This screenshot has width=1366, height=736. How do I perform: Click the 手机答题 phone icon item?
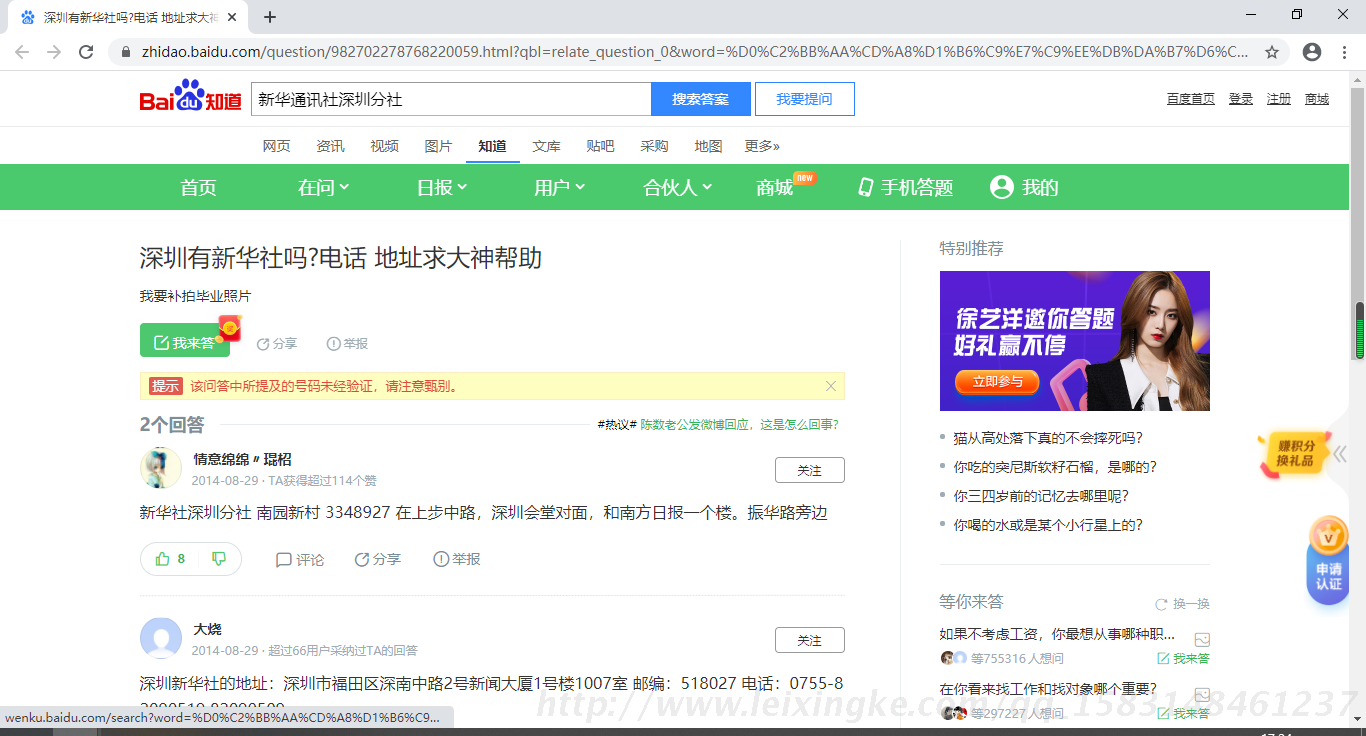(905, 187)
